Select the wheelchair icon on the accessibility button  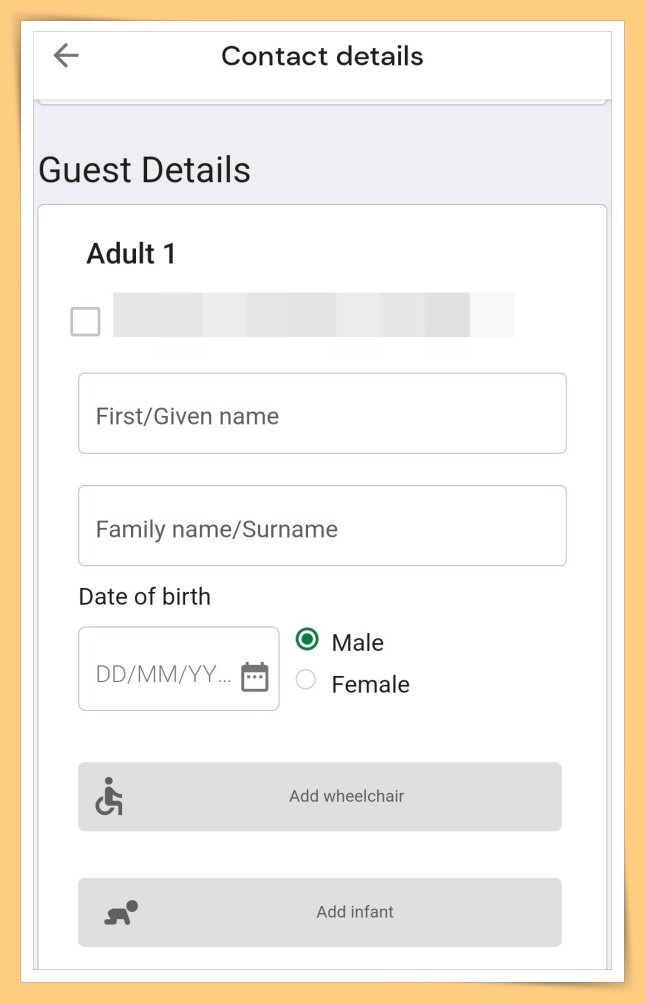coord(108,796)
